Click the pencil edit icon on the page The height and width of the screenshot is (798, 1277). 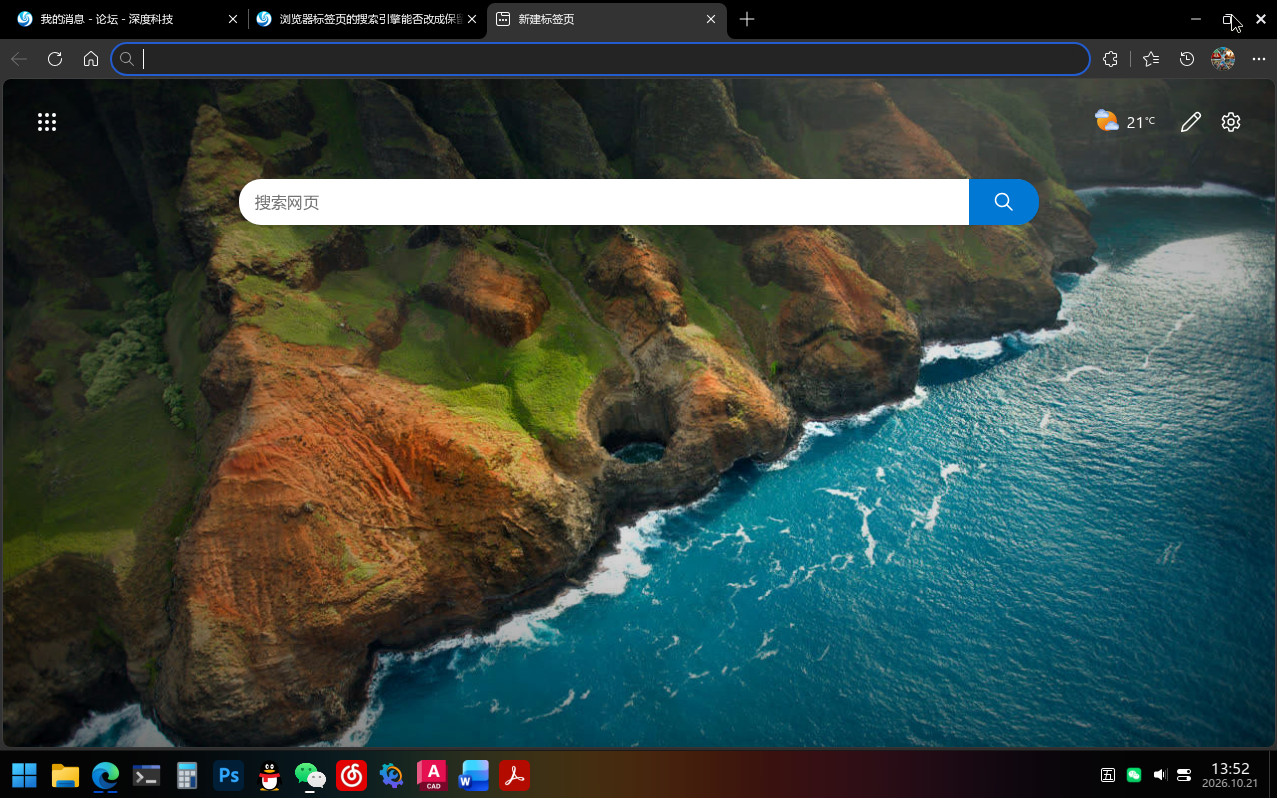pyautogui.click(x=1190, y=122)
